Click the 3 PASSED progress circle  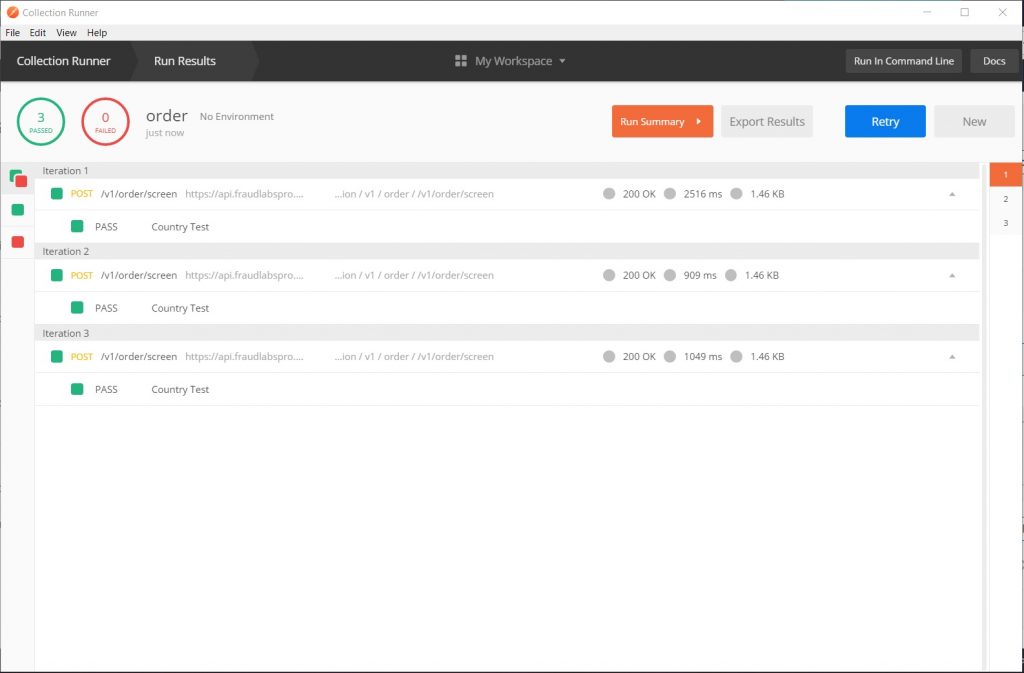41,121
